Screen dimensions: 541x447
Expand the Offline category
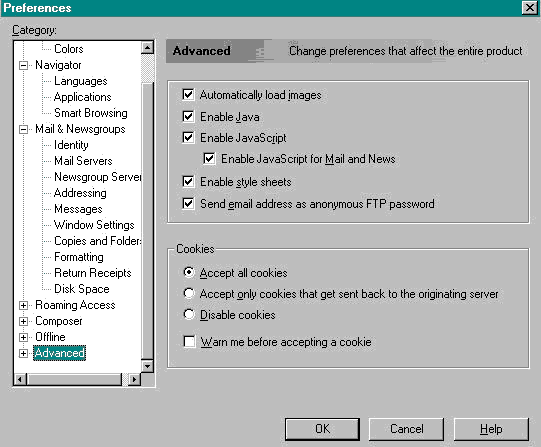coord(23,337)
